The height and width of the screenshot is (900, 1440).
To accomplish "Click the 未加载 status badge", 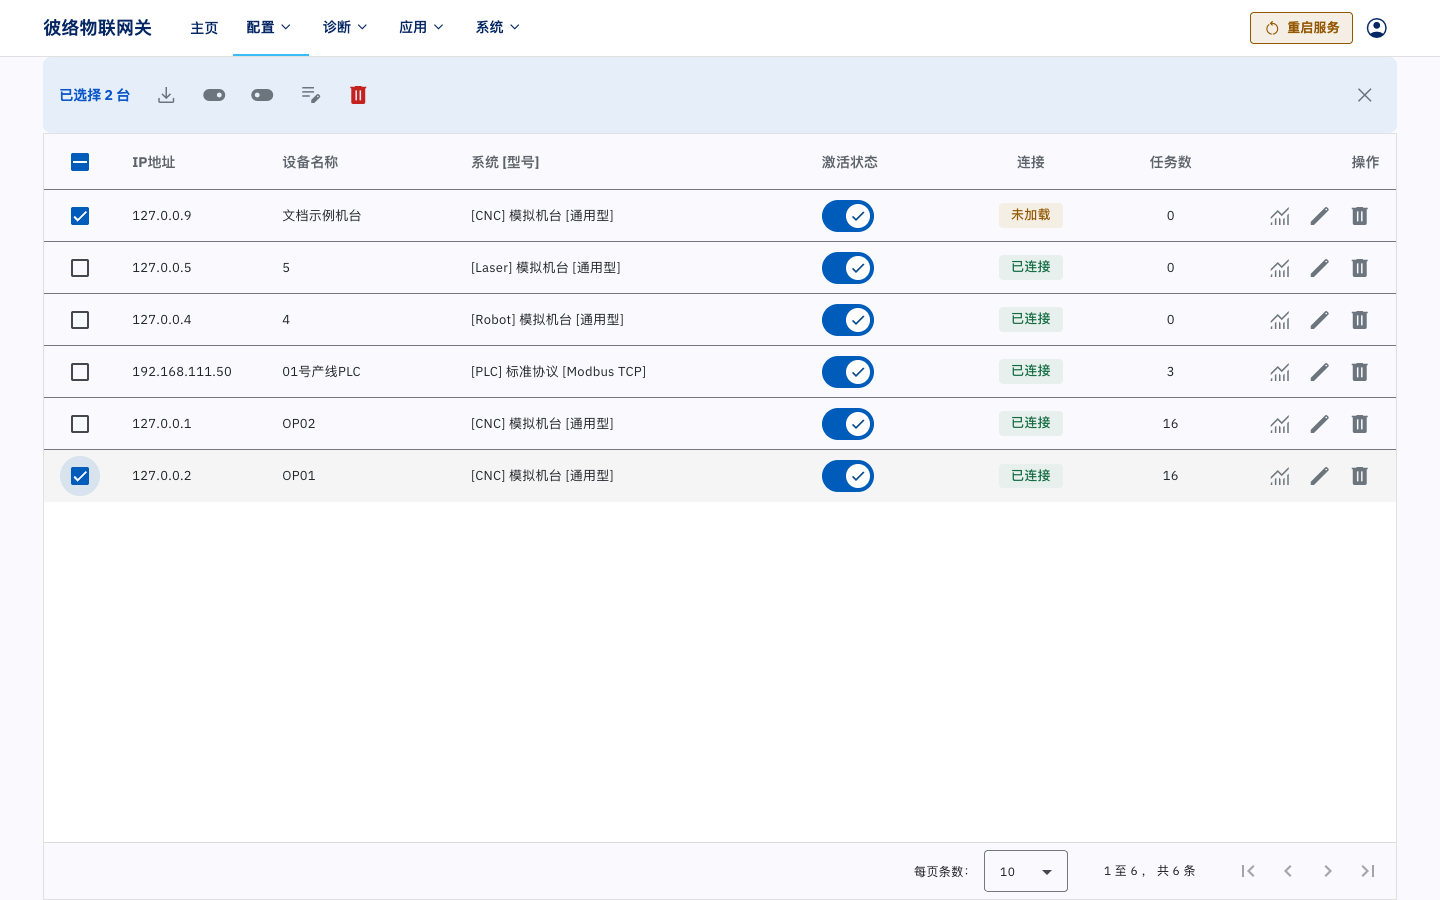I will point(1031,215).
